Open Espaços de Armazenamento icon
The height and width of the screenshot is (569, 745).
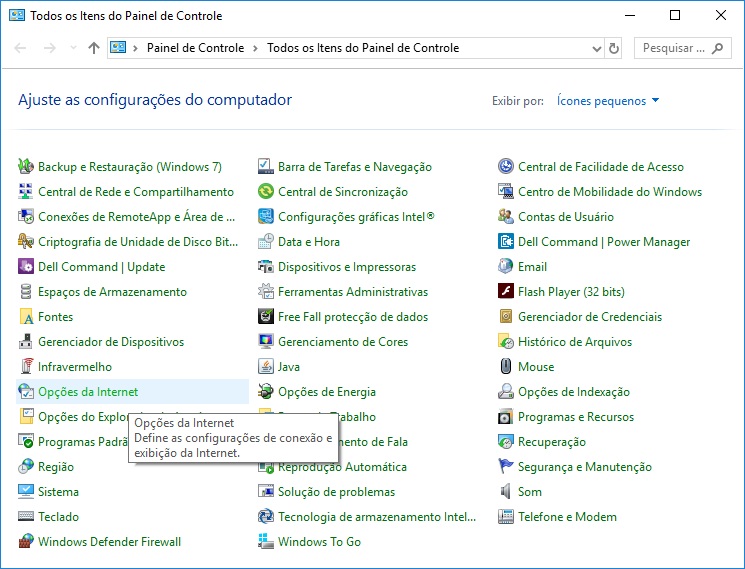26,292
